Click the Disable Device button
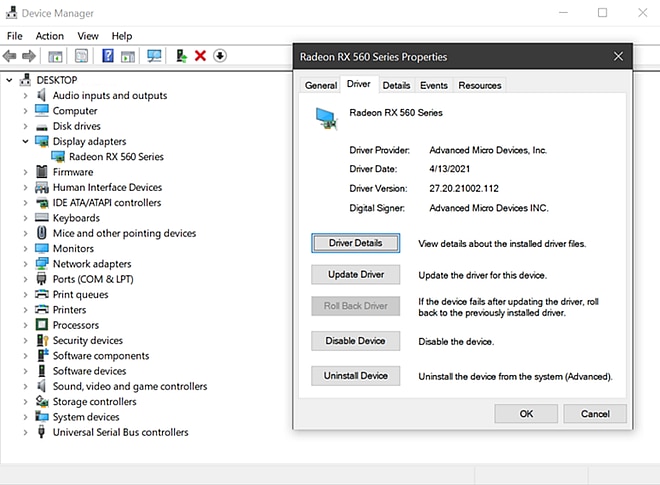Viewport: 660px width, 485px height. tap(356, 341)
